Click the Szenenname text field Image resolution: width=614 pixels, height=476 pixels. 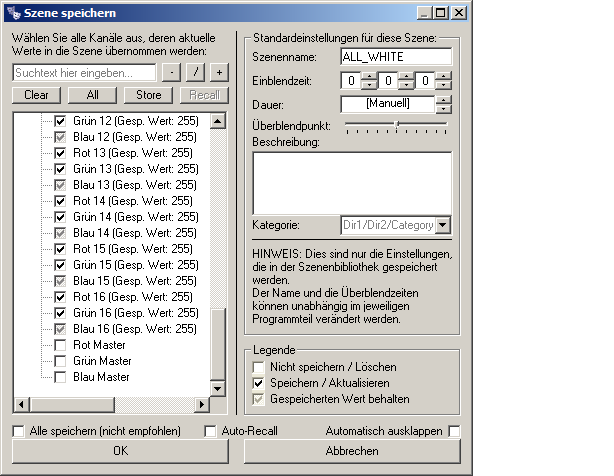(396, 59)
